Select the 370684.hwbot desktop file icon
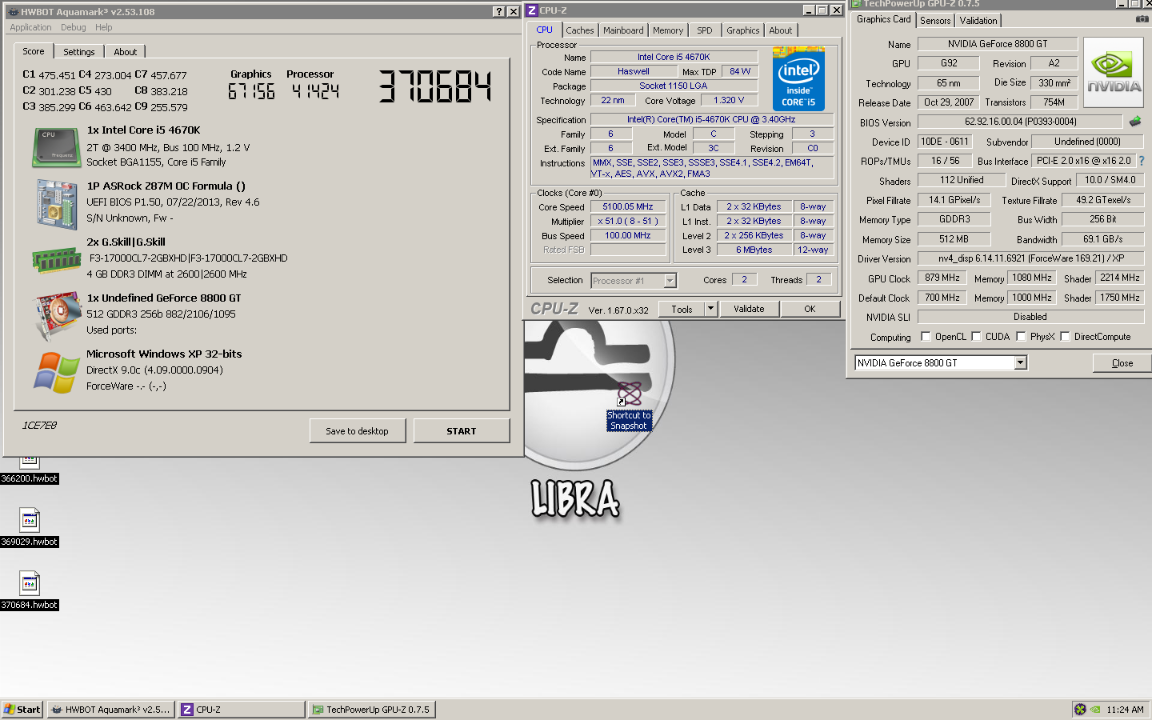Image resolution: width=1152 pixels, height=720 pixels. (29, 591)
